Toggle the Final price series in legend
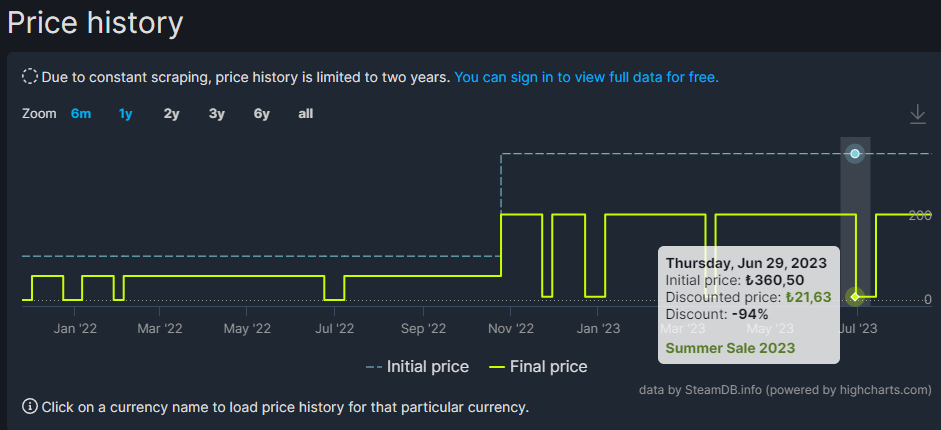Image resolution: width=941 pixels, height=430 pixels. 538,367
